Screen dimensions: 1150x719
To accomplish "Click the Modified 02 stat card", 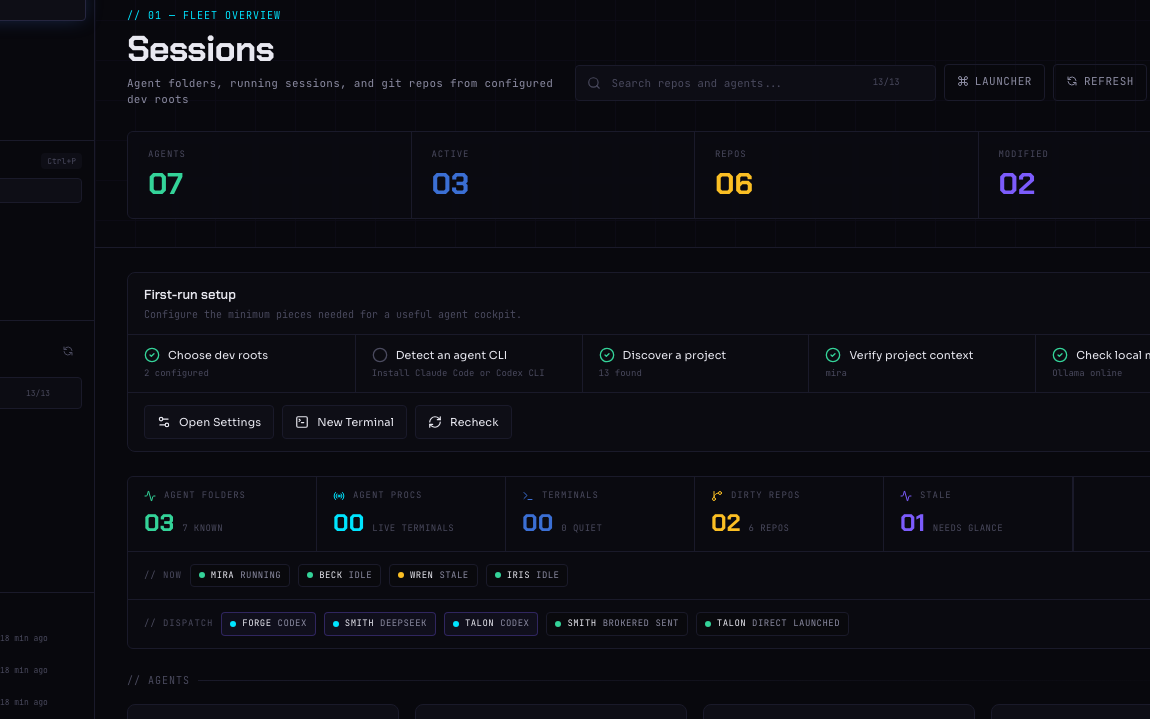I will click(x=1064, y=175).
